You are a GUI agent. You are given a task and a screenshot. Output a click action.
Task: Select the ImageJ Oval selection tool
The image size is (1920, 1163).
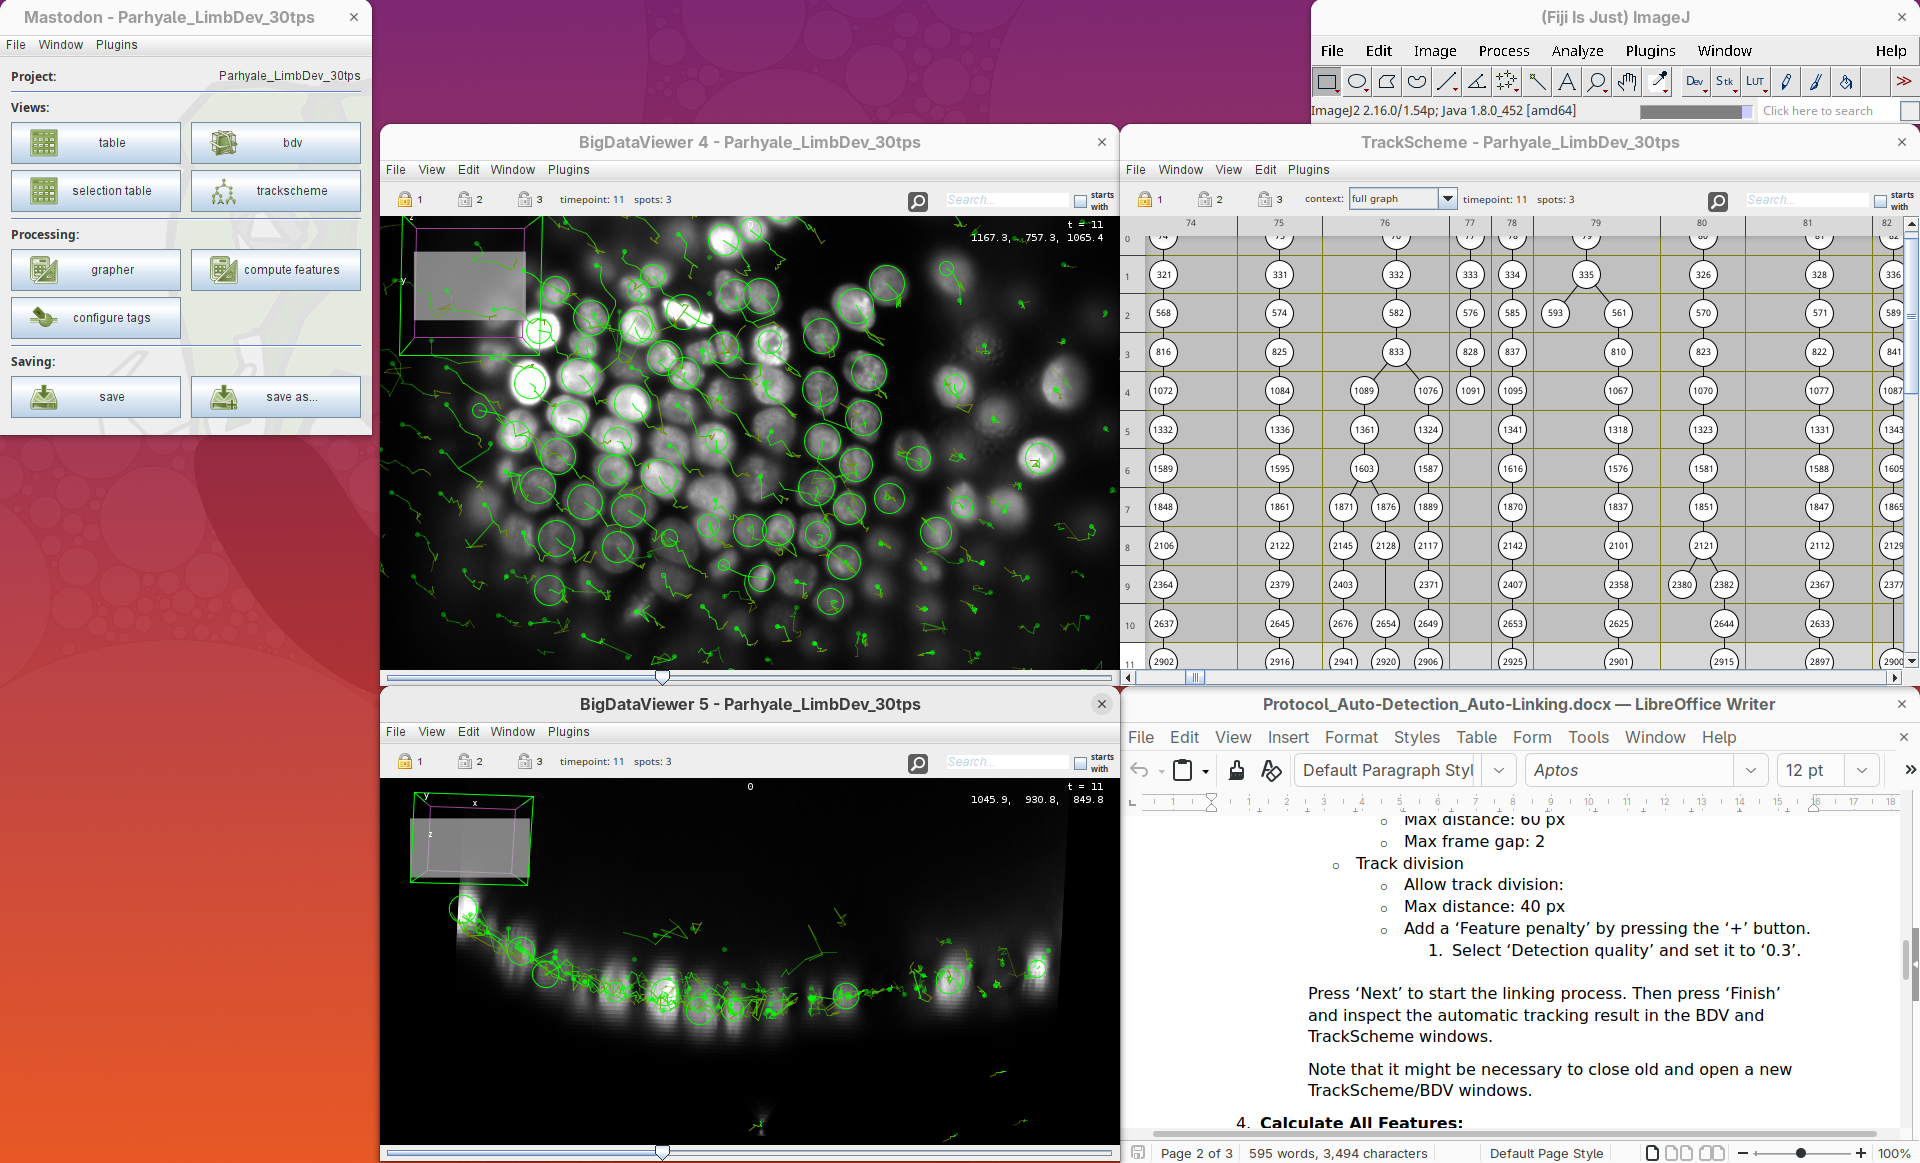click(x=1357, y=82)
